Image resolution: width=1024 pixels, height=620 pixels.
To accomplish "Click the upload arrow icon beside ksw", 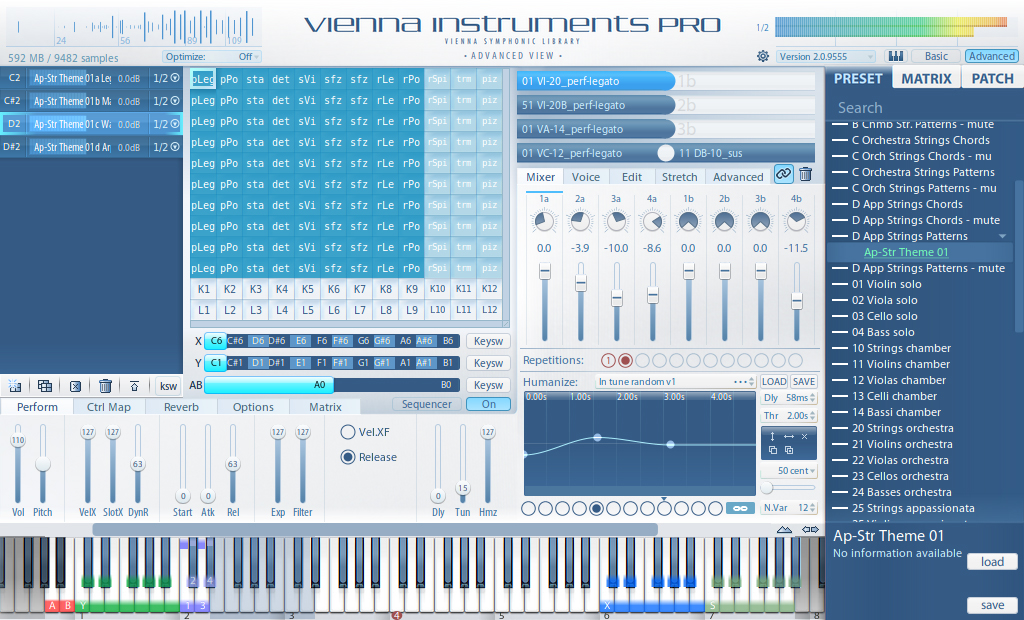I will 135,385.
